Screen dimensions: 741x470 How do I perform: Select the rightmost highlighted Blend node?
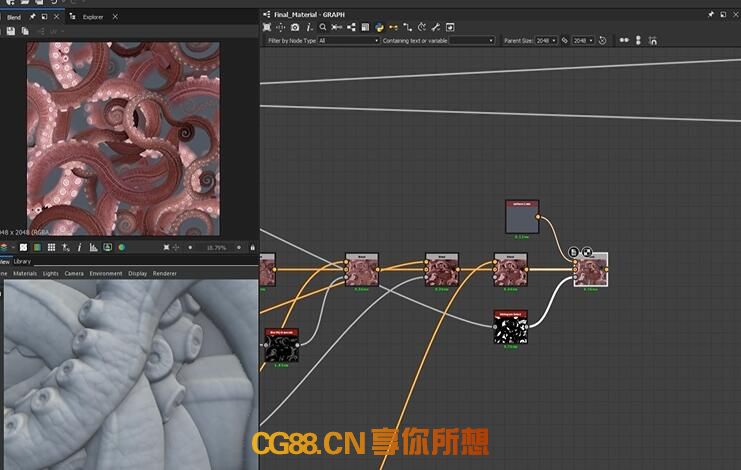point(591,270)
